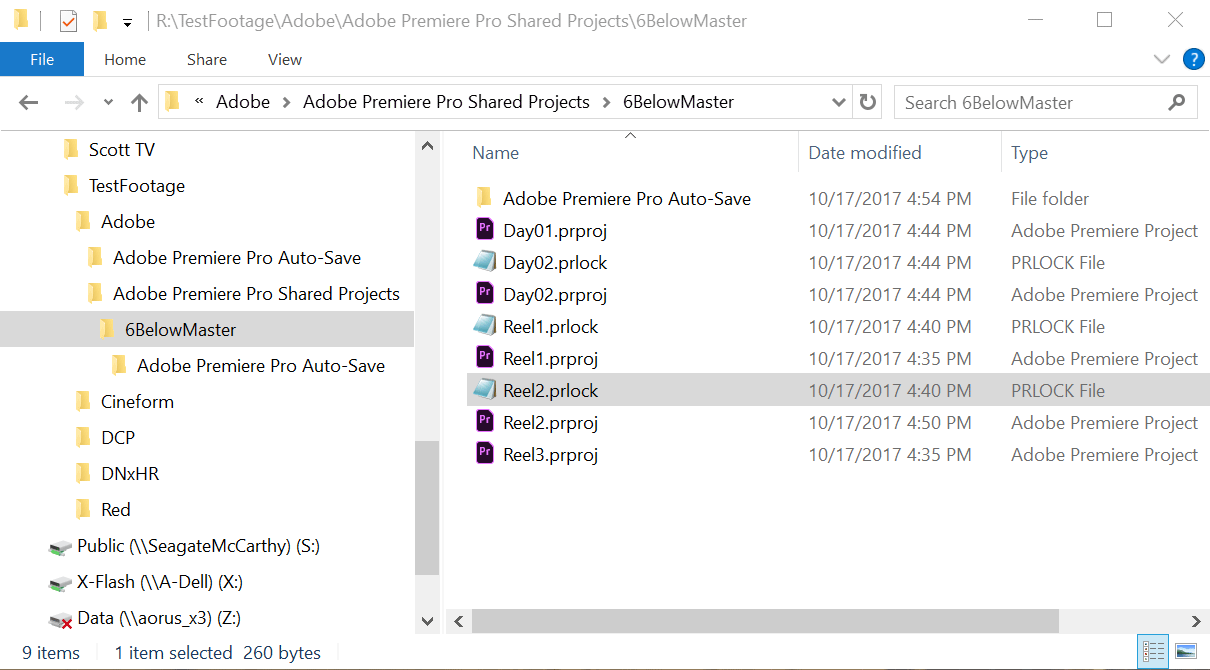Click the Reel3.prproj Premiere project icon

point(485,454)
